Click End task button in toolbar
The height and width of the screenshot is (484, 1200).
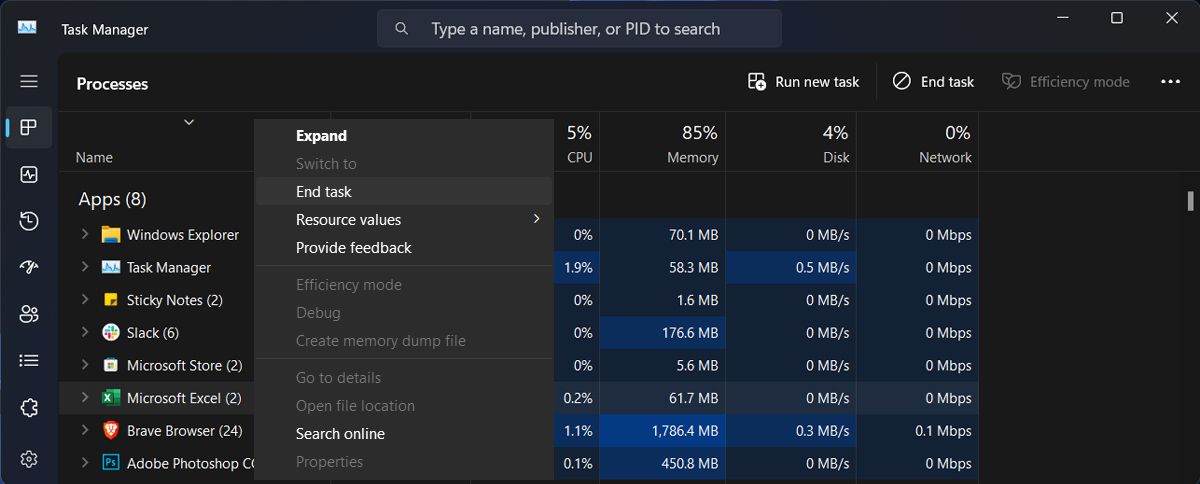(933, 82)
